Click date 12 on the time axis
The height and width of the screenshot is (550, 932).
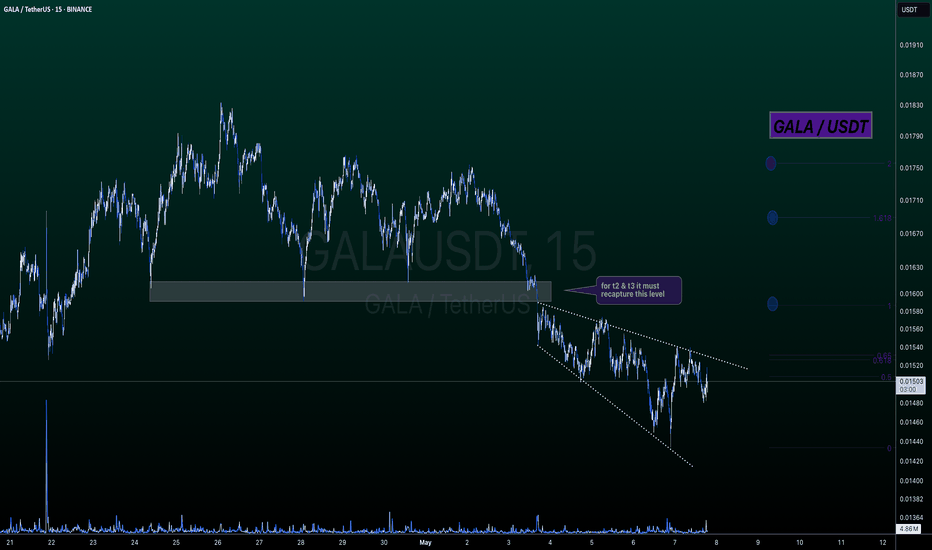point(883,542)
